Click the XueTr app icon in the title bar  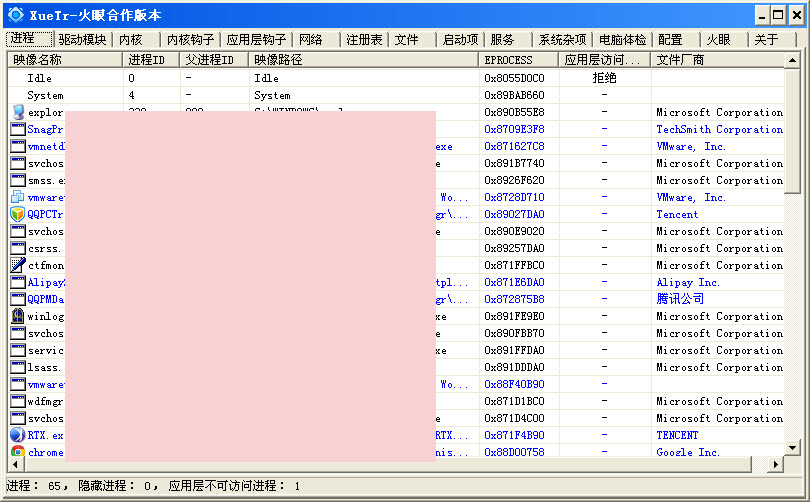pos(16,15)
